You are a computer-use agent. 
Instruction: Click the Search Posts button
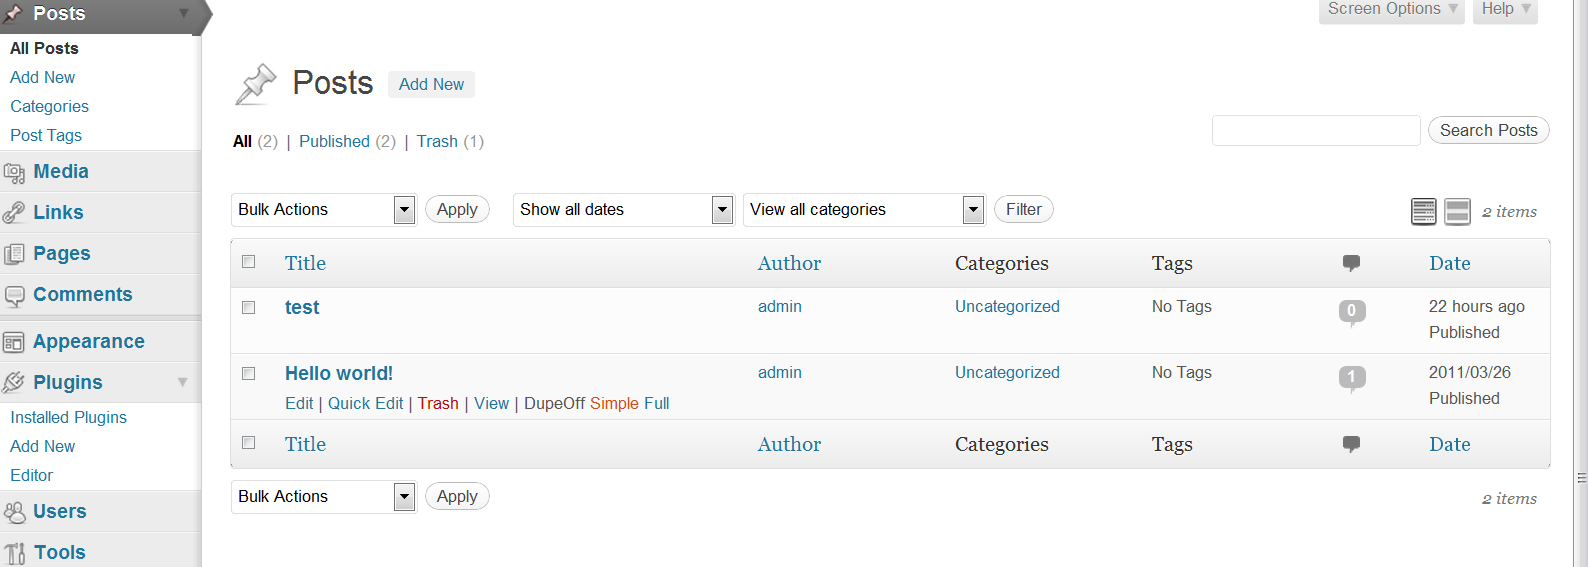pos(1488,130)
